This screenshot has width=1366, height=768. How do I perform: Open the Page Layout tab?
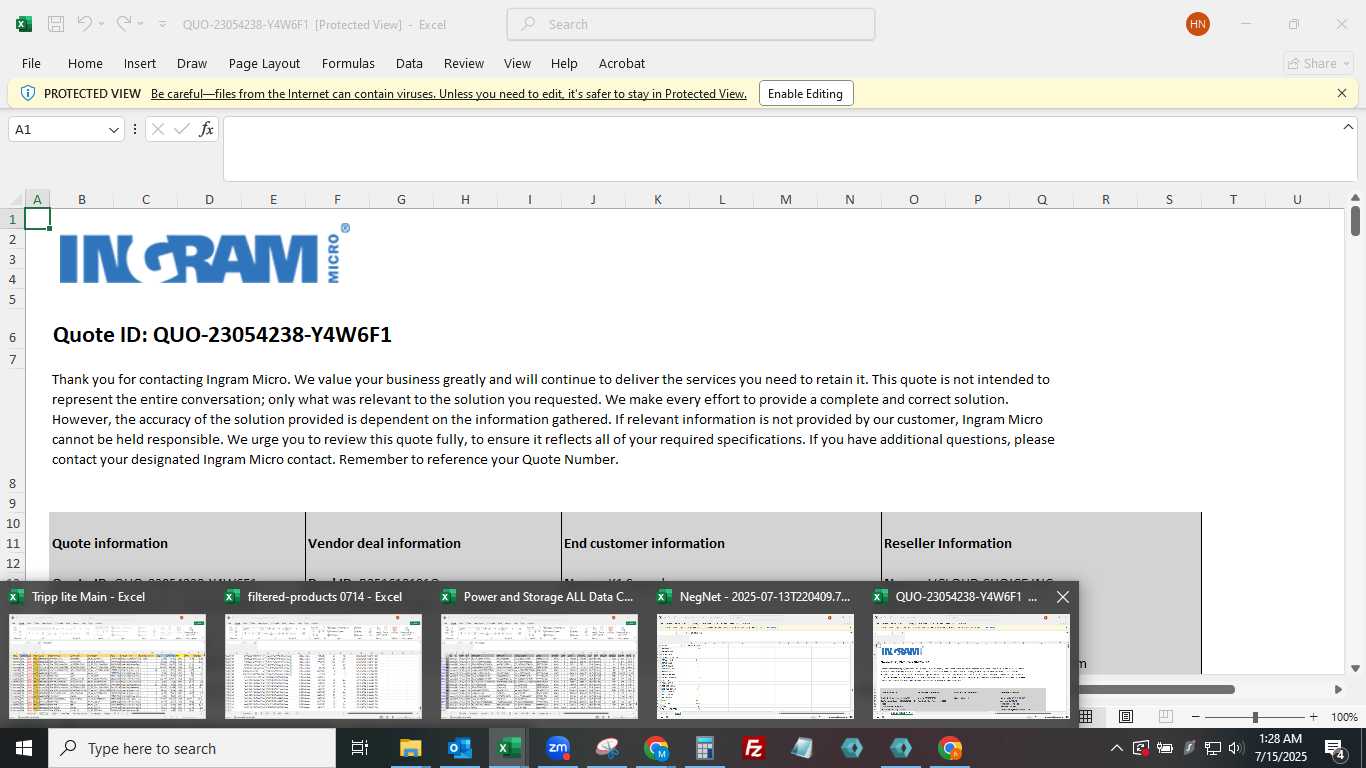click(264, 63)
